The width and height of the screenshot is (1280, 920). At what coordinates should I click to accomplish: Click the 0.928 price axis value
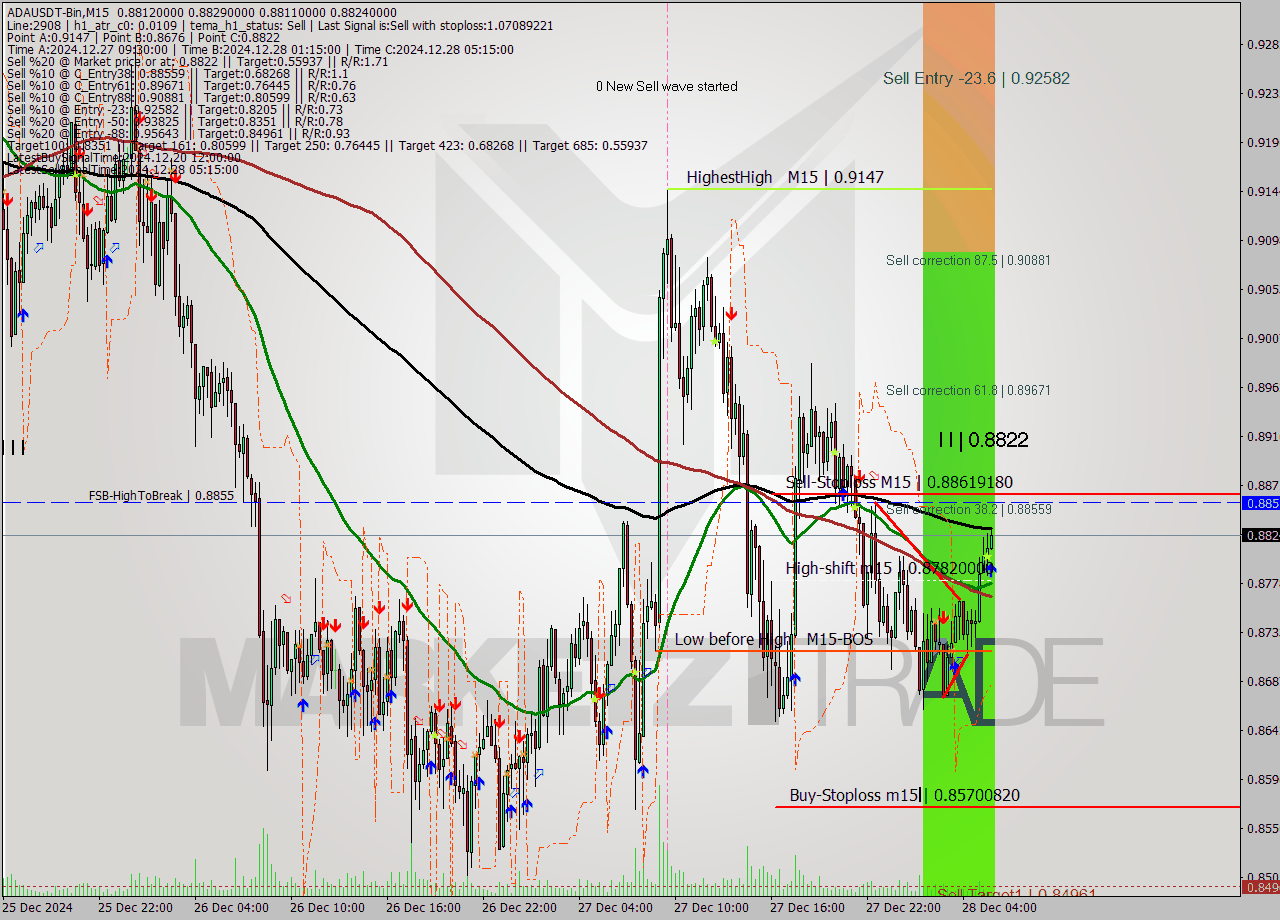(x=1262, y=44)
